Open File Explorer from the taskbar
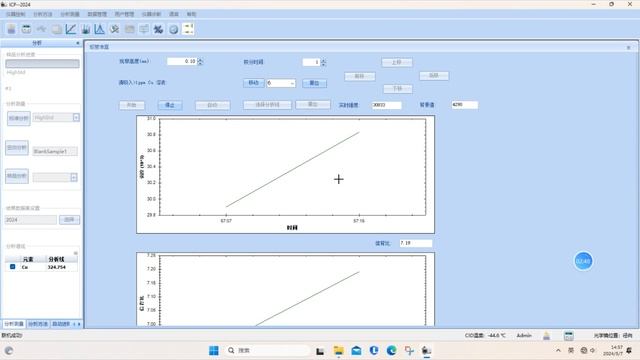 [338, 351]
